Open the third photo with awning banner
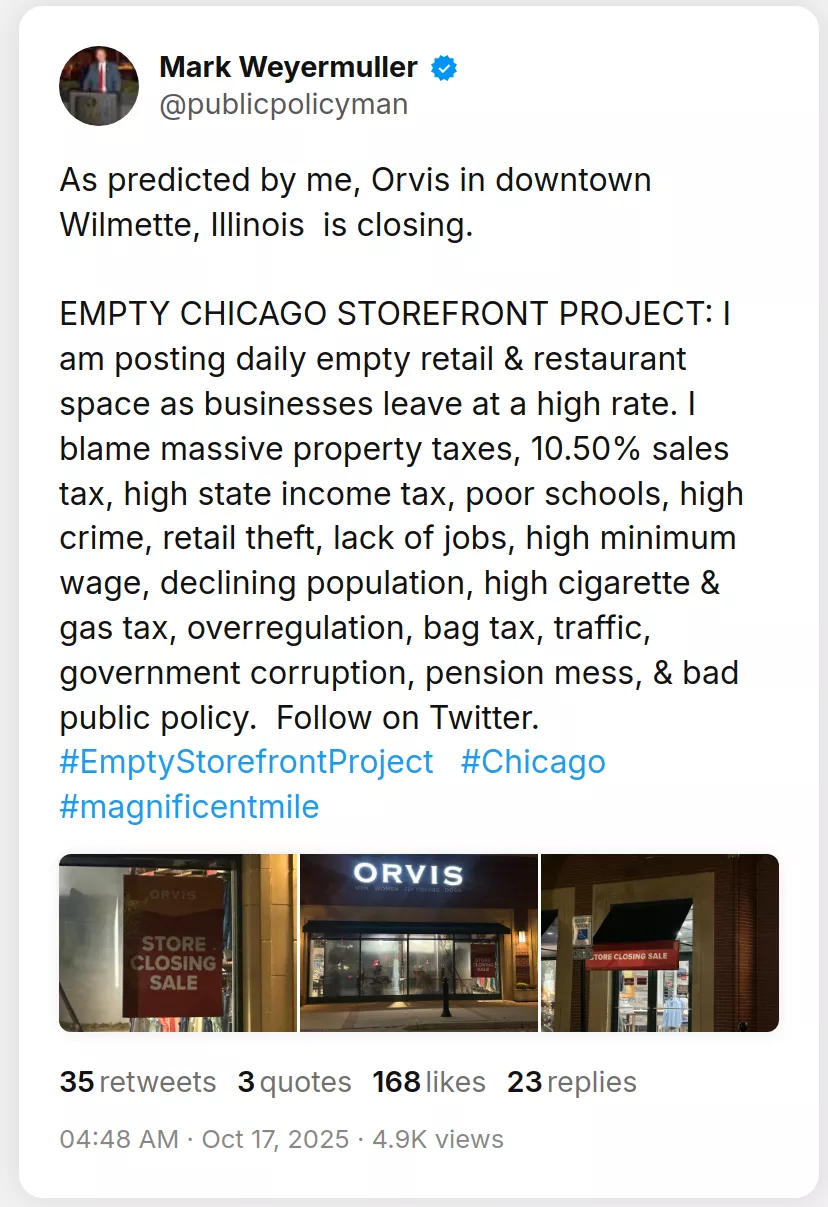Image resolution: width=828 pixels, height=1207 pixels. (x=660, y=942)
